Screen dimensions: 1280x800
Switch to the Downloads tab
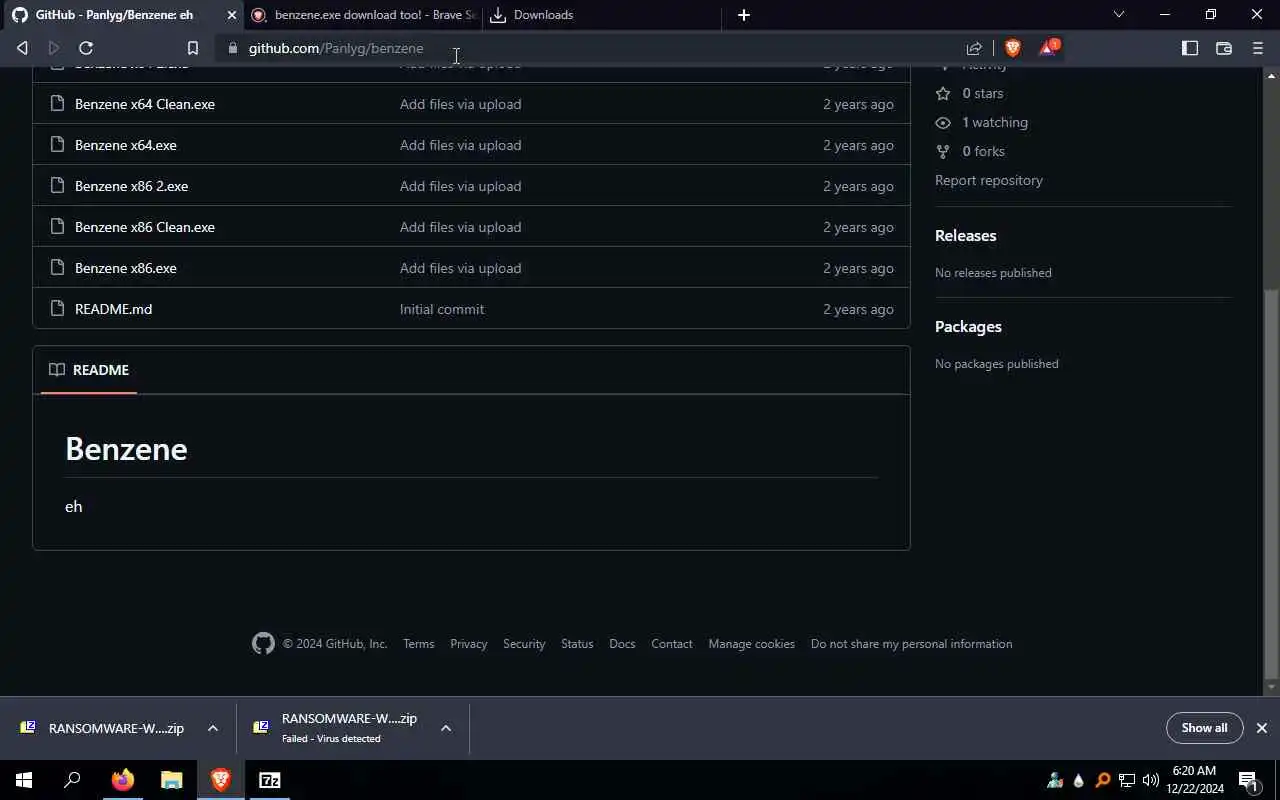[602, 15]
